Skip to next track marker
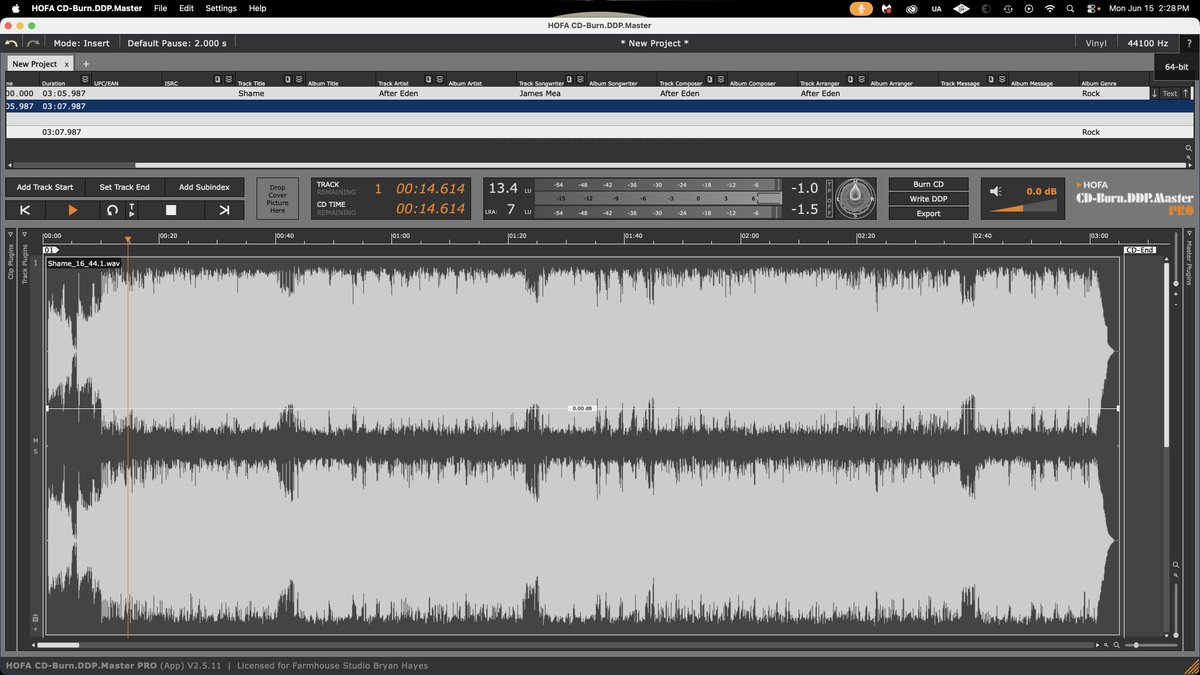This screenshot has height=675, width=1200. [224, 210]
